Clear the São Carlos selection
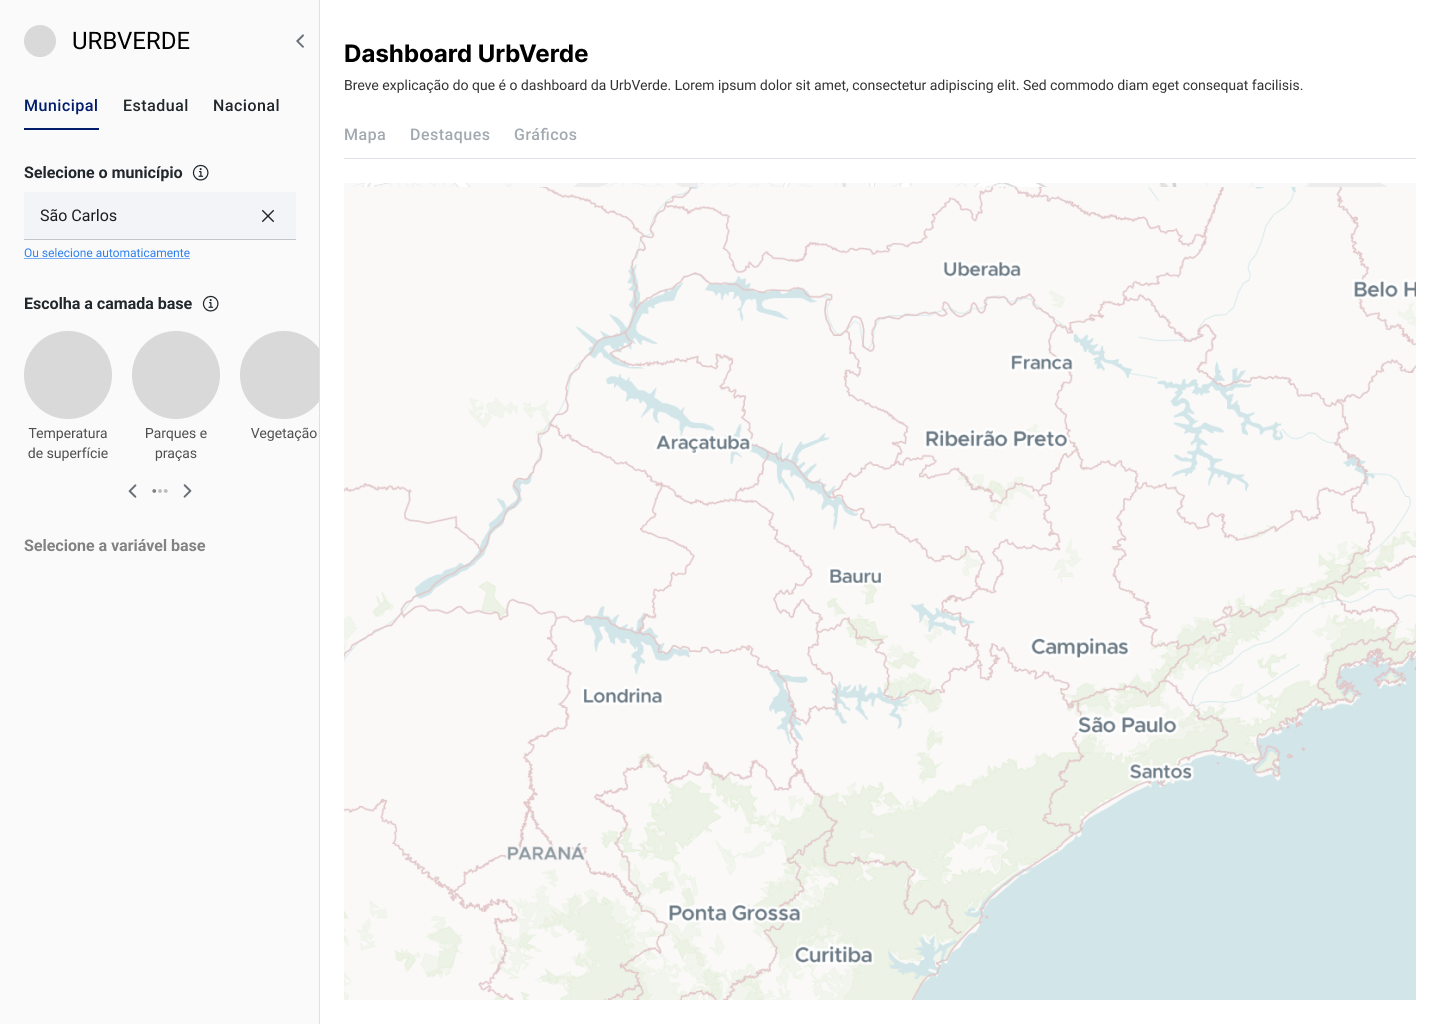This screenshot has width=1440, height=1024. 268,216
